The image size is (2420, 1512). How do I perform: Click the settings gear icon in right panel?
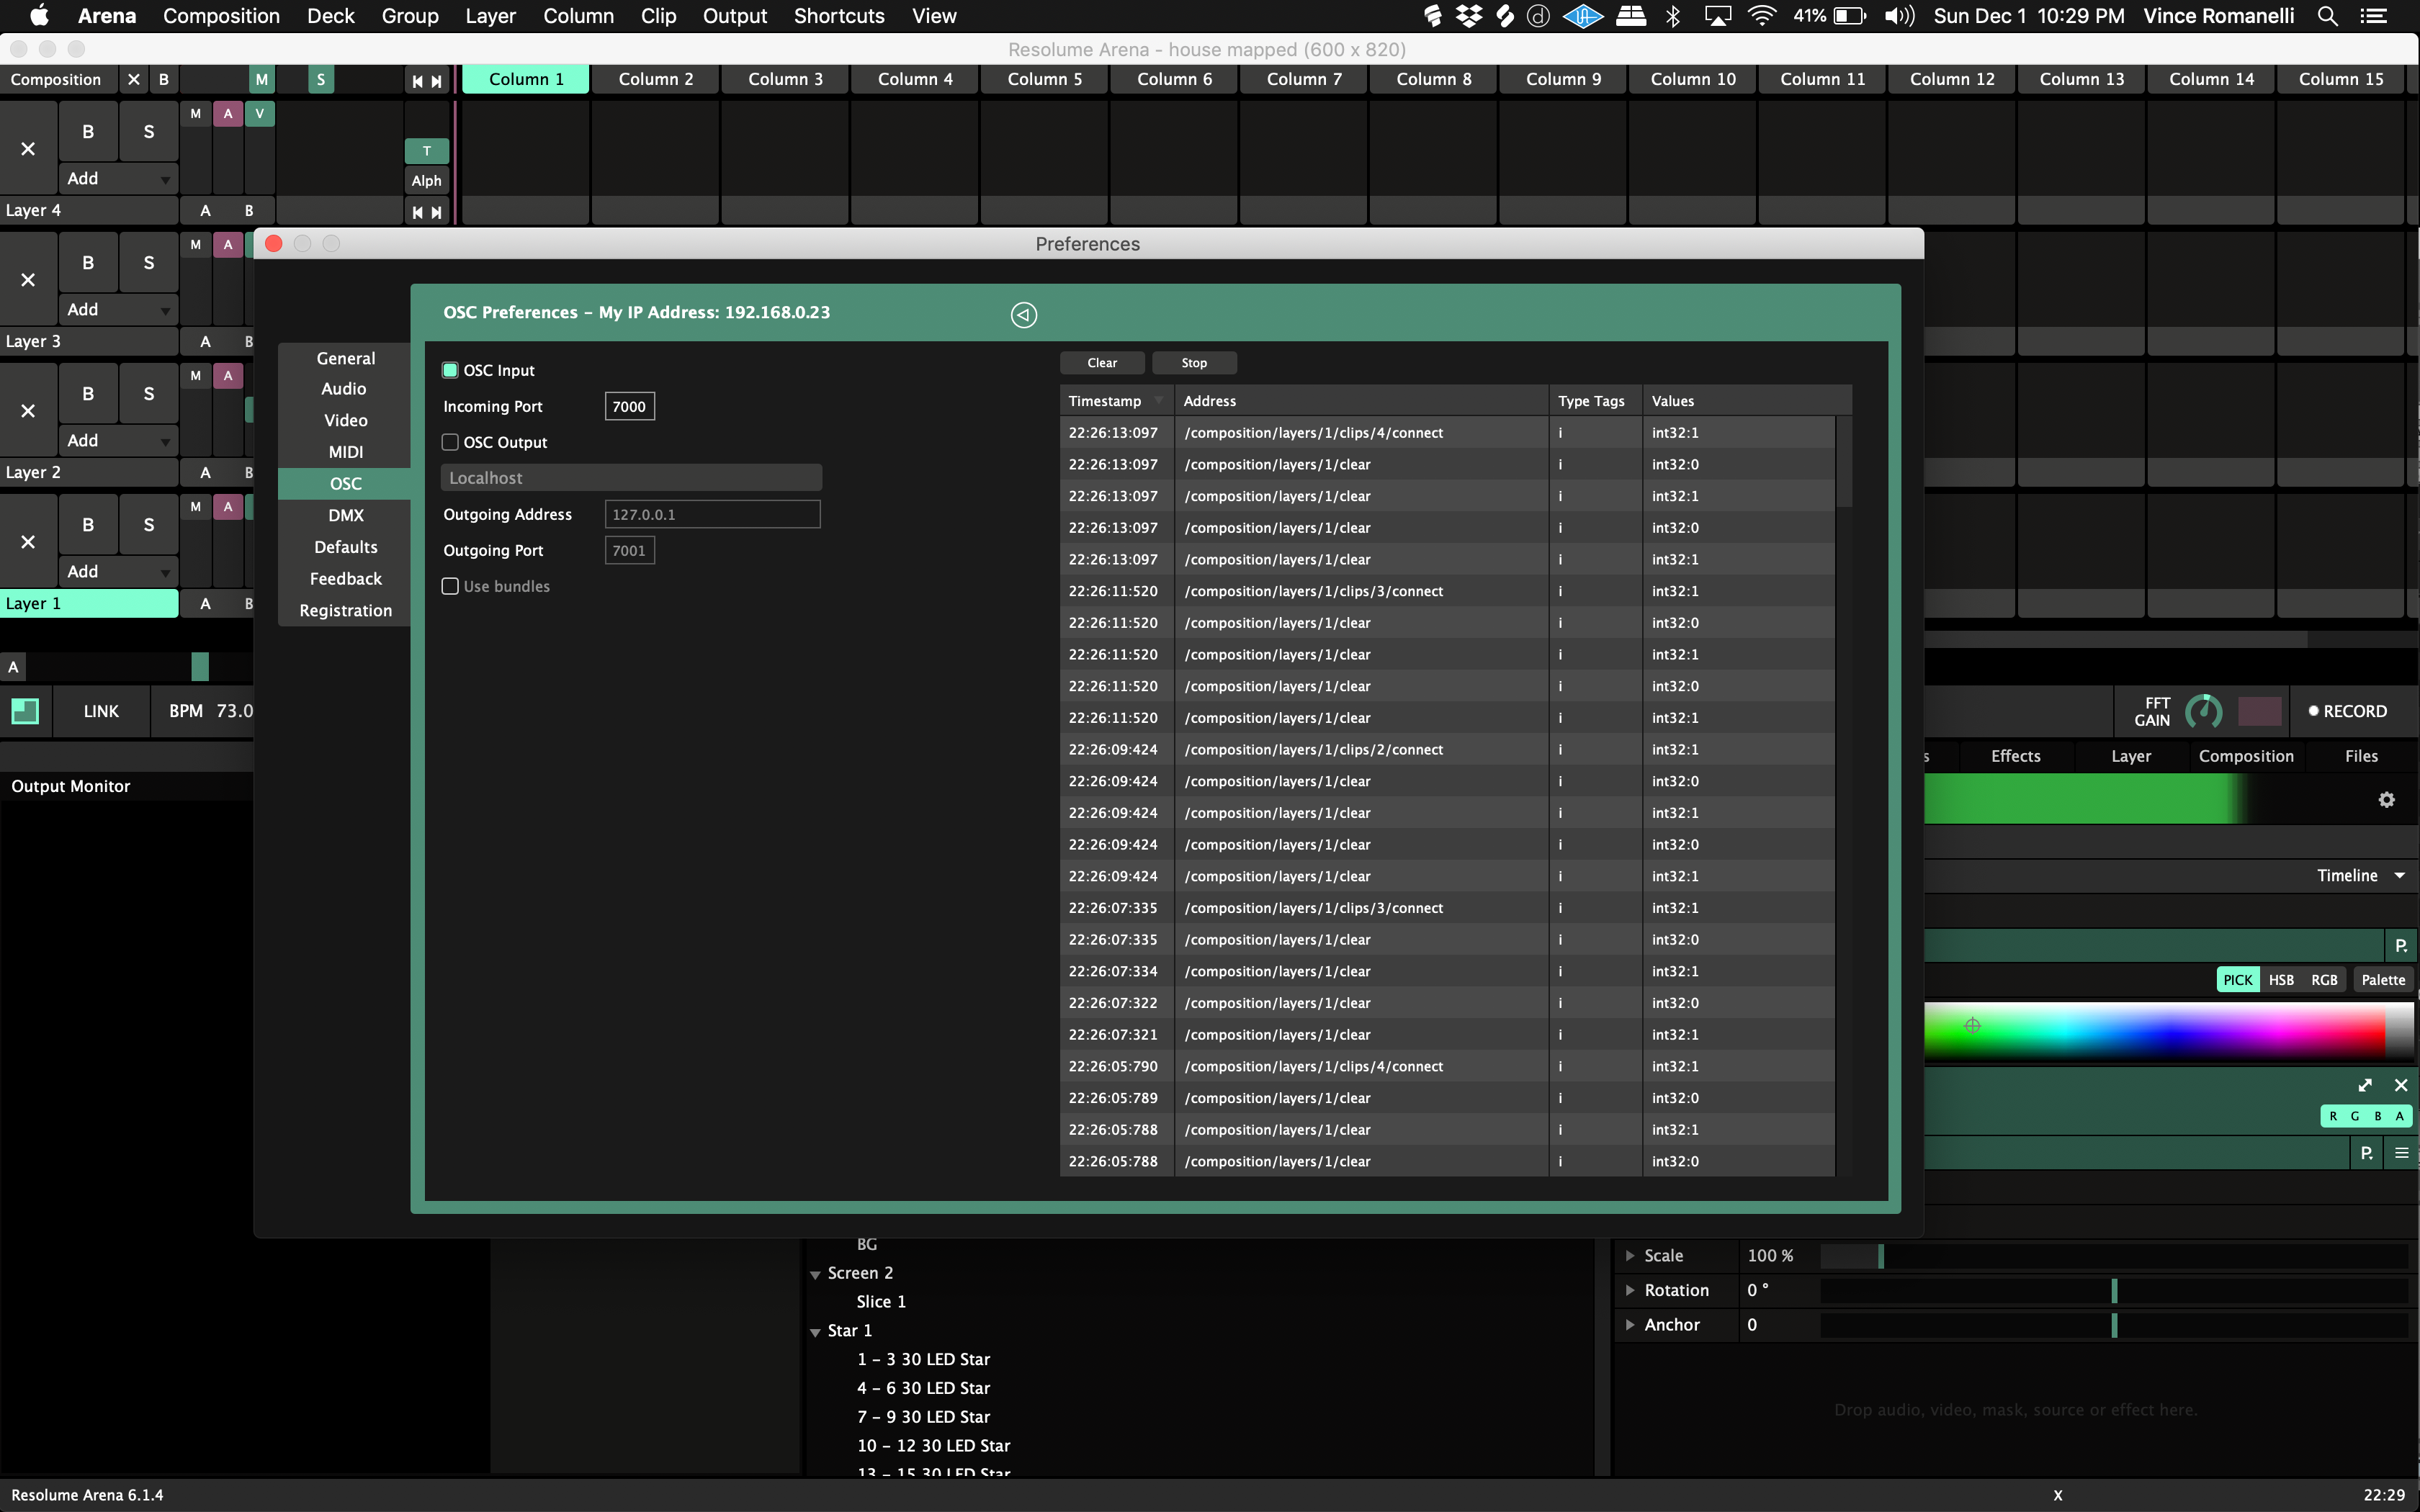tap(2386, 800)
